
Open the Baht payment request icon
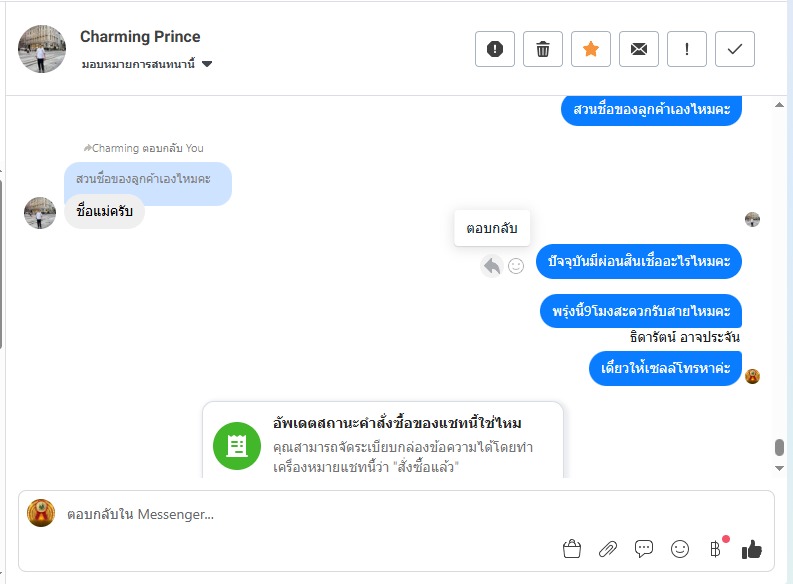click(715, 549)
